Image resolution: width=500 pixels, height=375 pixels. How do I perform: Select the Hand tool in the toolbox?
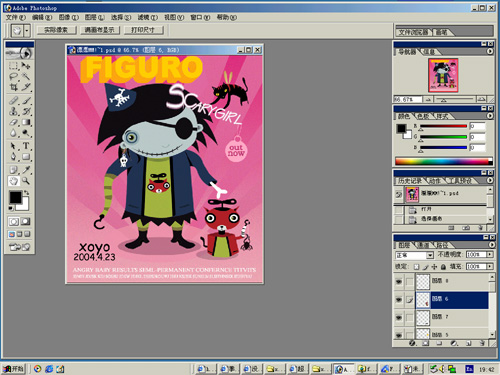[x=13, y=181]
